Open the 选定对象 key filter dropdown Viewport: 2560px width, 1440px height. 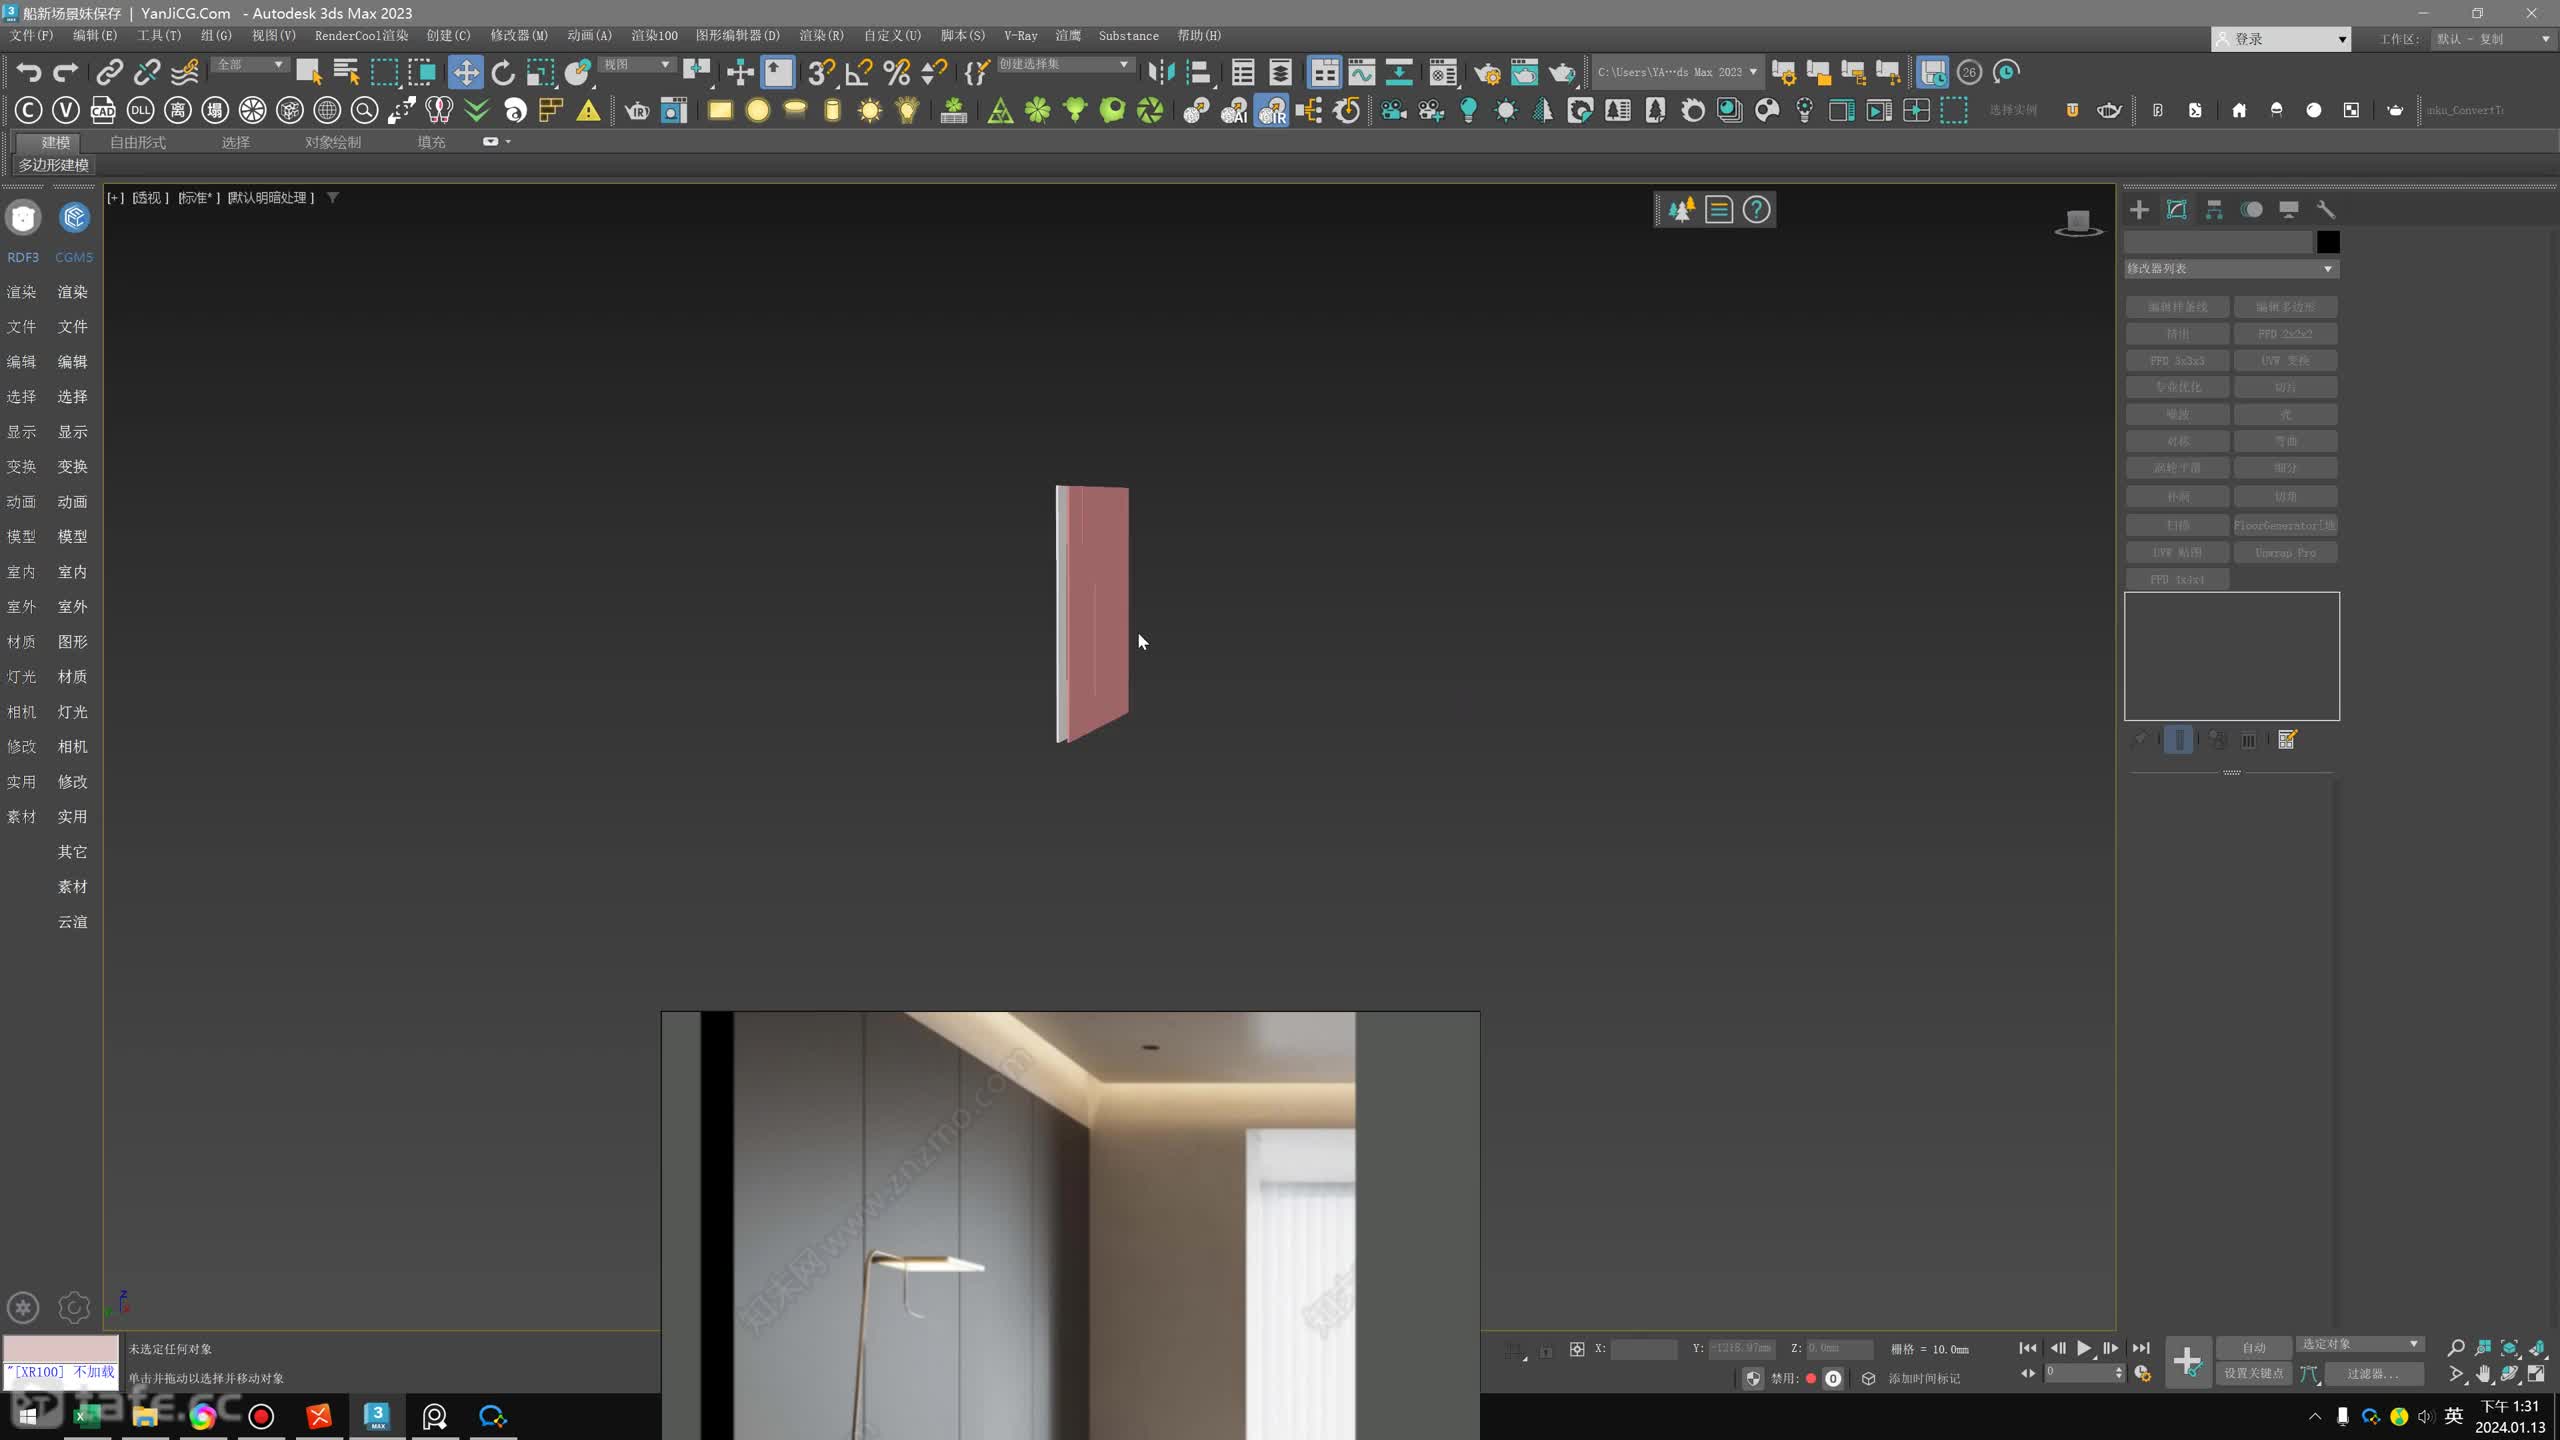point(2360,1344)
